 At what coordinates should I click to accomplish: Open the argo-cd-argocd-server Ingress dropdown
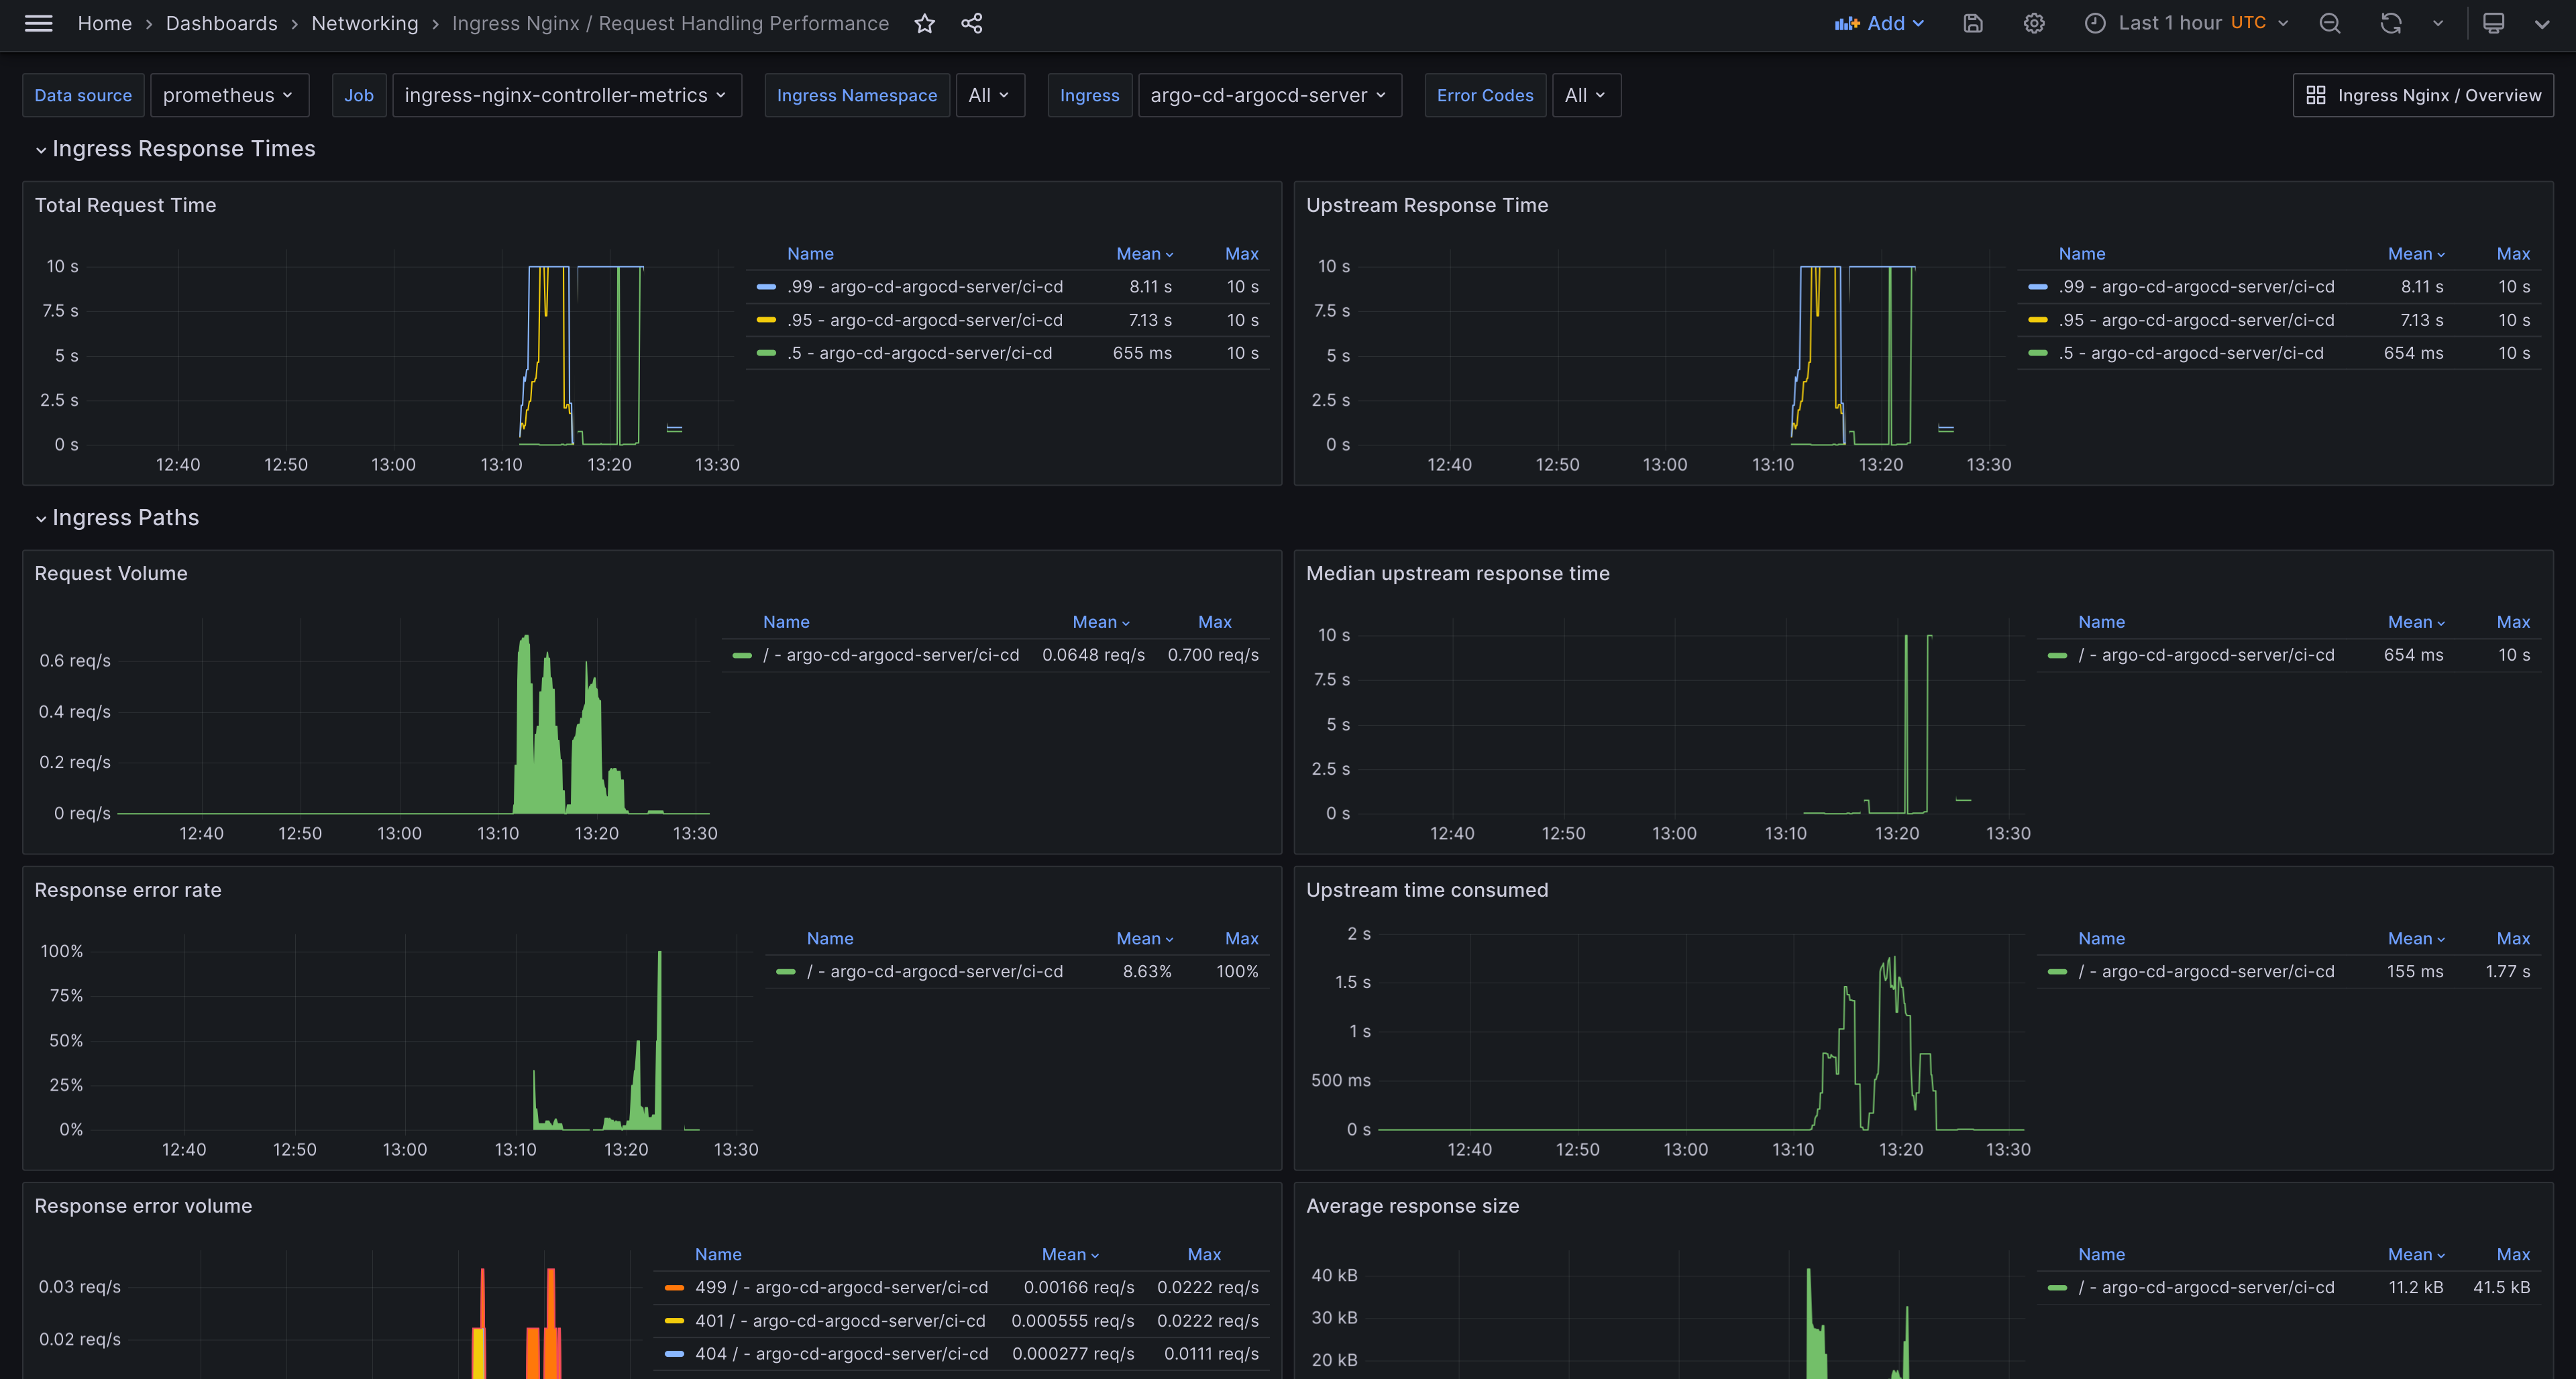(x=1268, y=95)
